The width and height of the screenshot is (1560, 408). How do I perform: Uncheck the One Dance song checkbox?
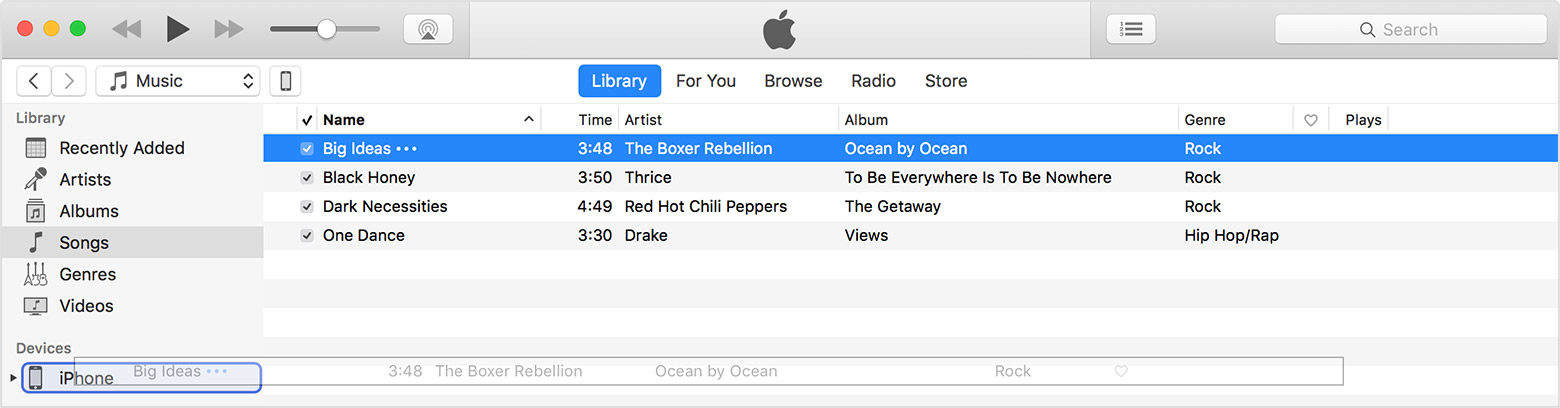coord(307,235)
